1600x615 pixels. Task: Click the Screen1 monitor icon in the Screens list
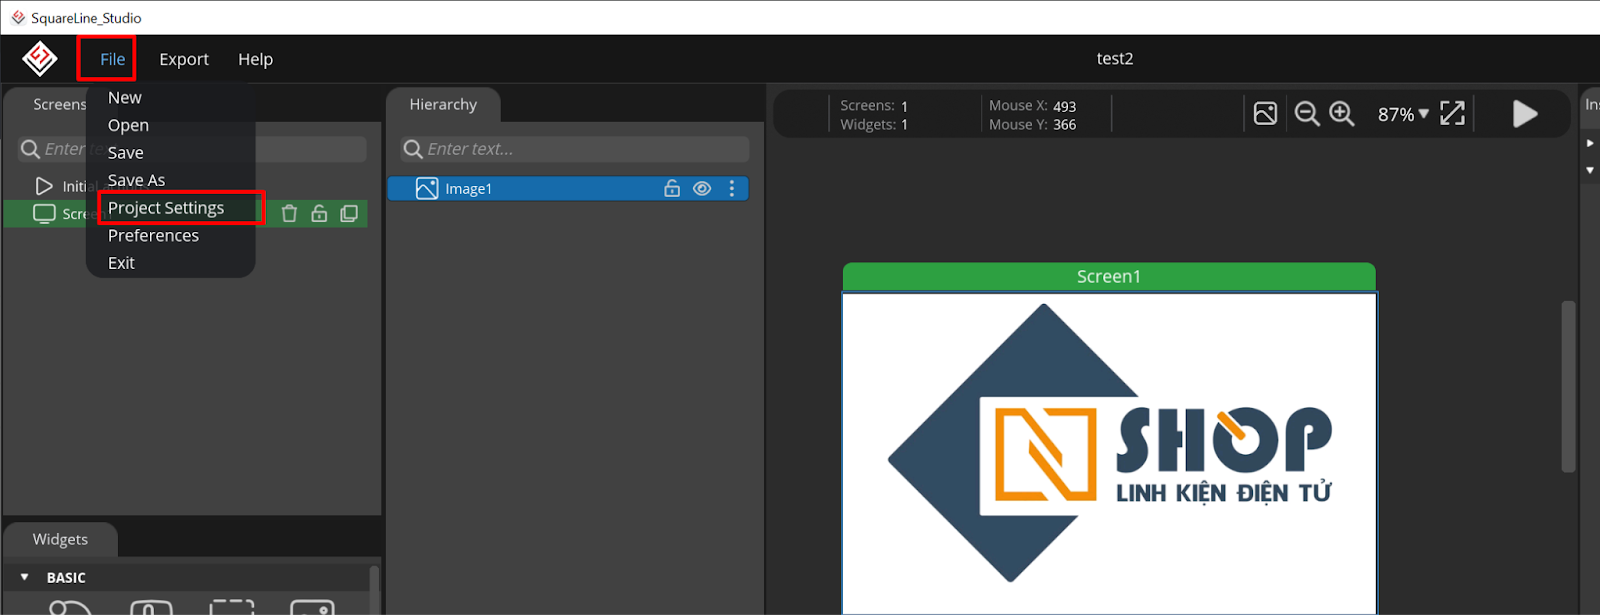44,214
